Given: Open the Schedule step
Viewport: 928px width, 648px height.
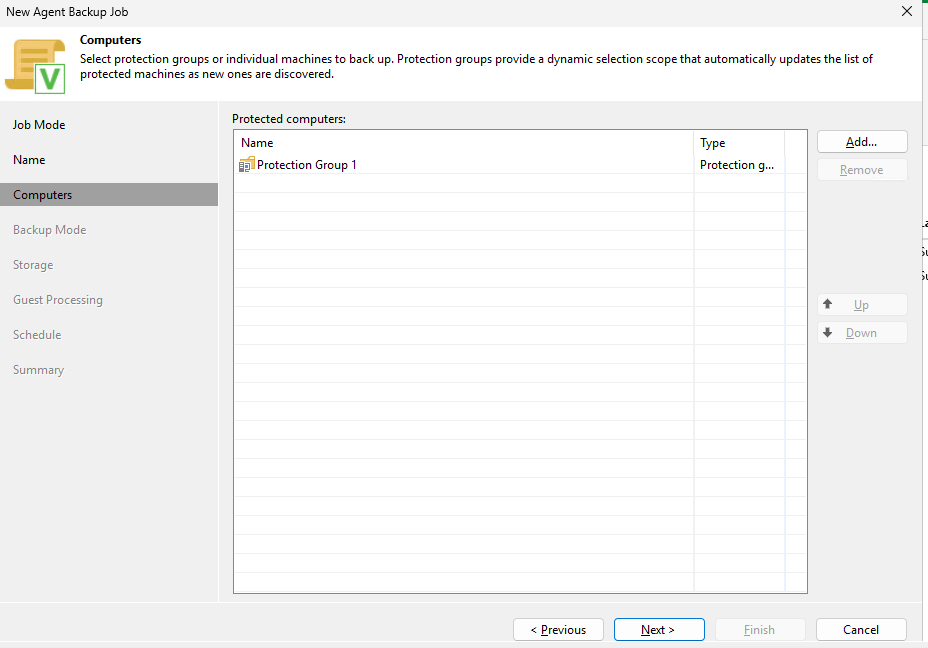Looking at the screenshot, I should point(37,335).
